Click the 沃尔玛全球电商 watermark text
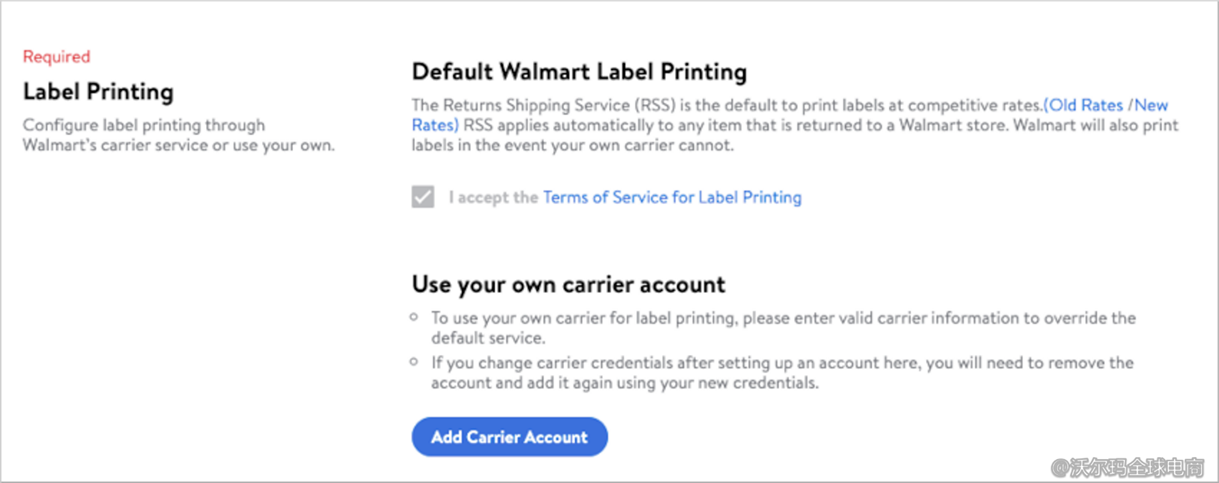1219x483 pixels. pyautogui.click(x=1139, y=466)
